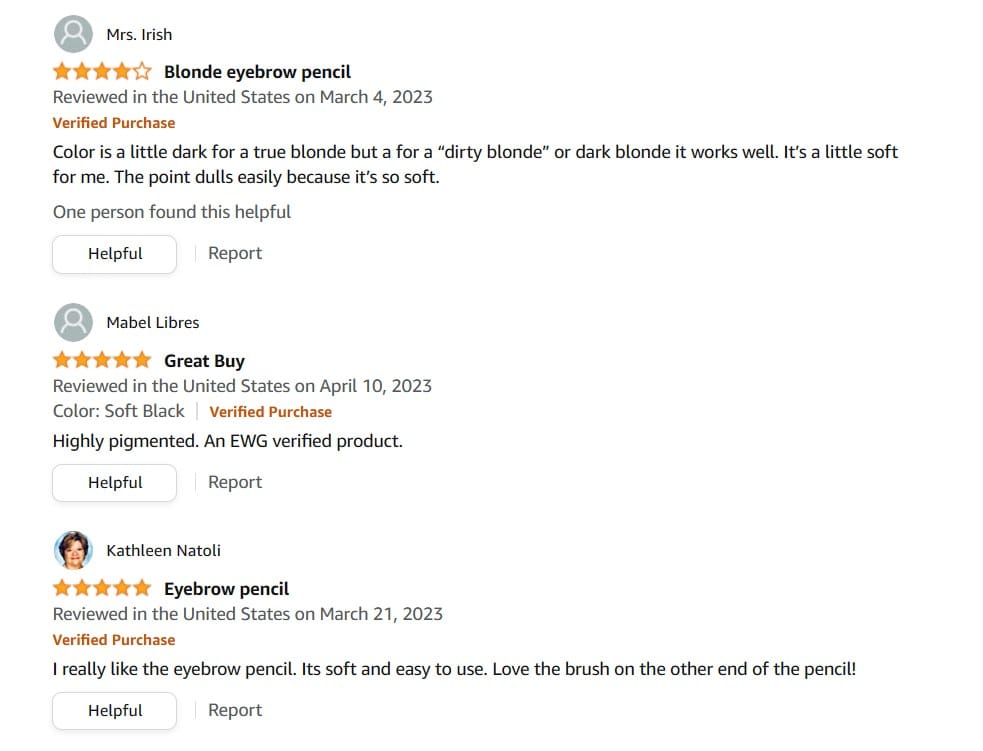The image size is (983, 751).
Task: Click Mabel Libres' default avatar icon
Action: tap(72, 322)
